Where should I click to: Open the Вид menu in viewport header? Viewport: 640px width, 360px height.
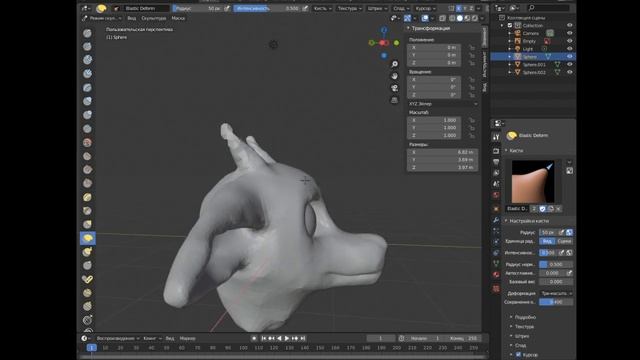(131, 18)
